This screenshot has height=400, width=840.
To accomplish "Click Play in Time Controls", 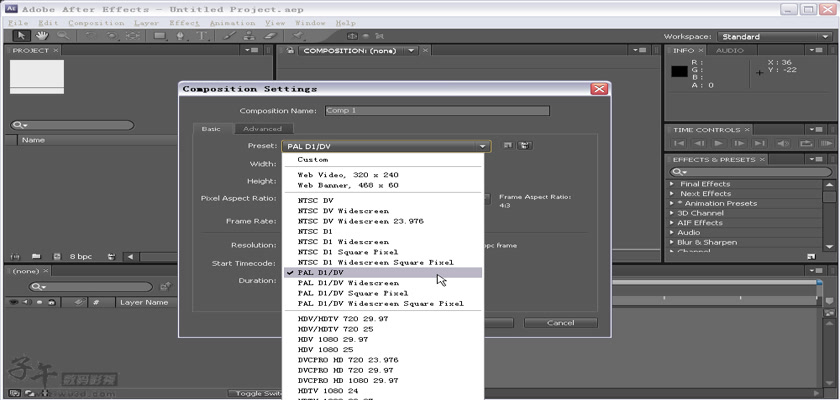I will pos(719,144).
